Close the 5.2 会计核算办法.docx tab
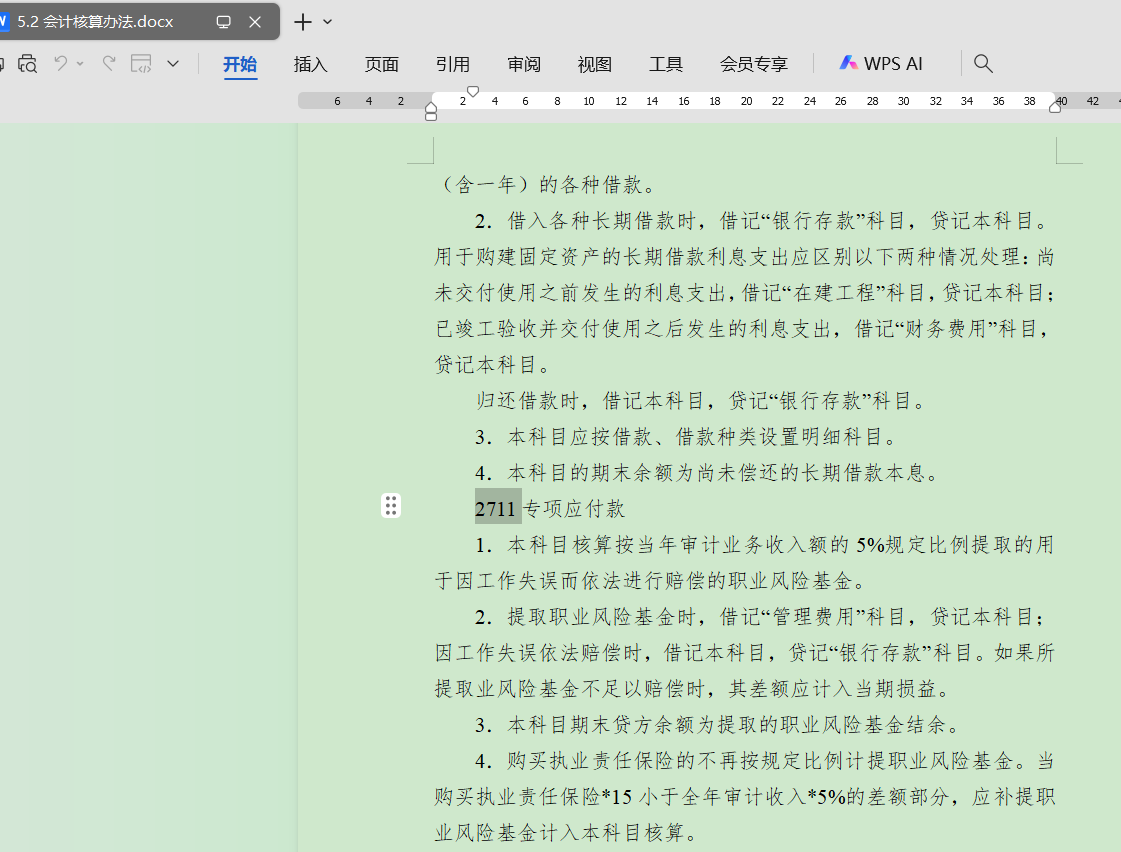The width and height of the screenshot is (1121, 852). (x=256, y=22)
